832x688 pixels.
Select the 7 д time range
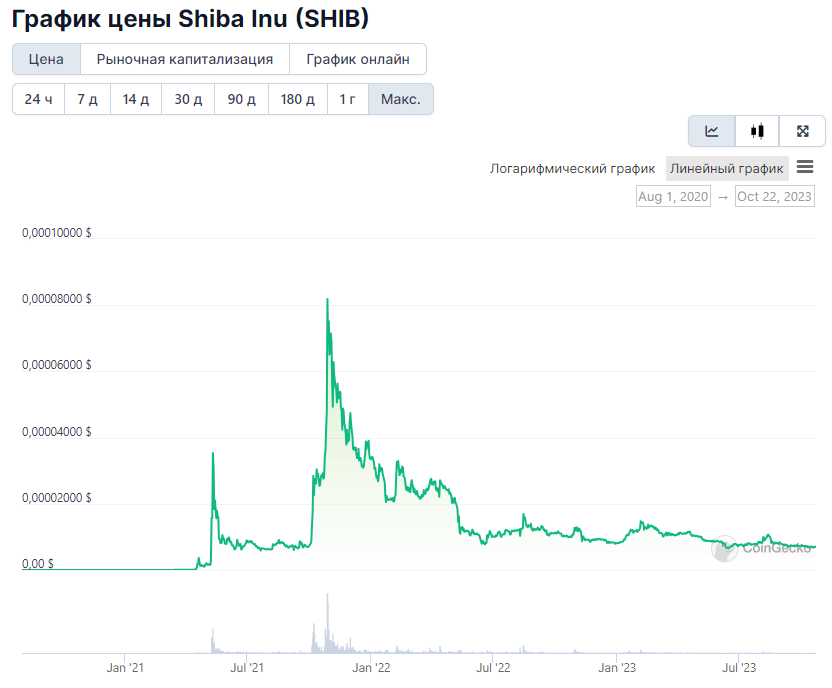click(88, 99)
